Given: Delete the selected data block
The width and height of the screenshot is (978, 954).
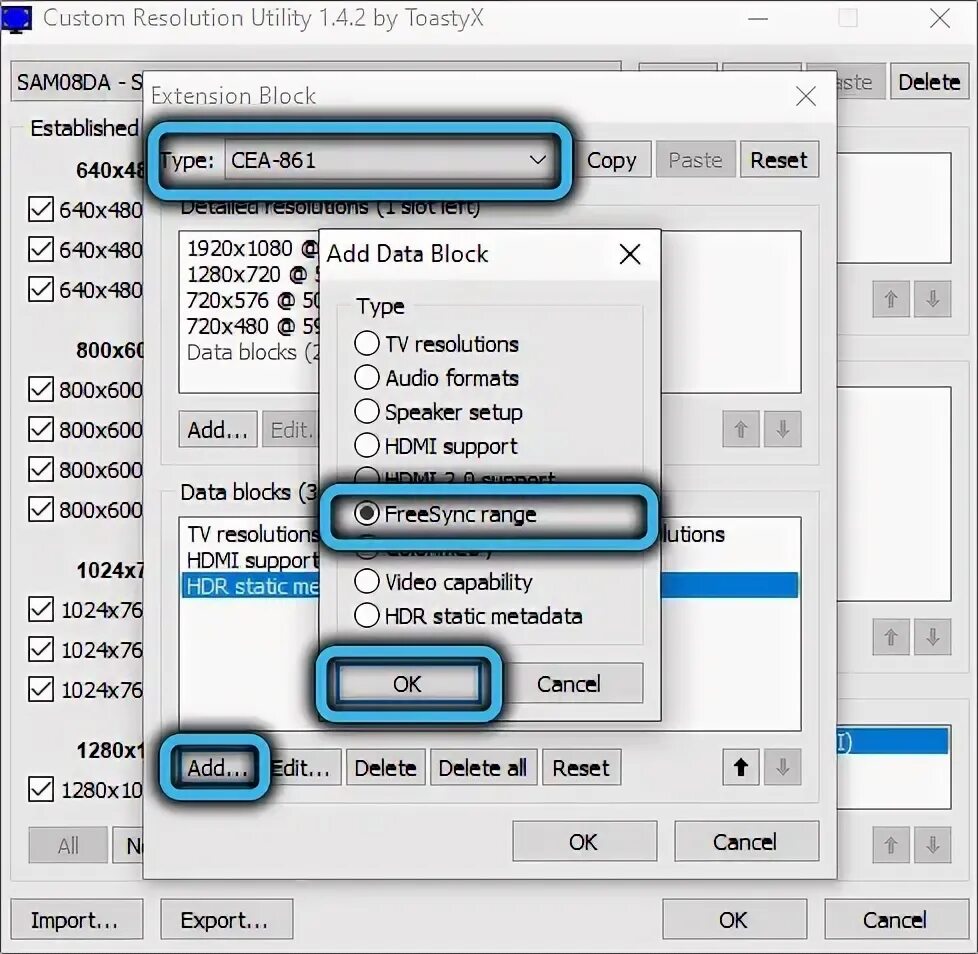Looking at the screenshot, I should point(385,768).
